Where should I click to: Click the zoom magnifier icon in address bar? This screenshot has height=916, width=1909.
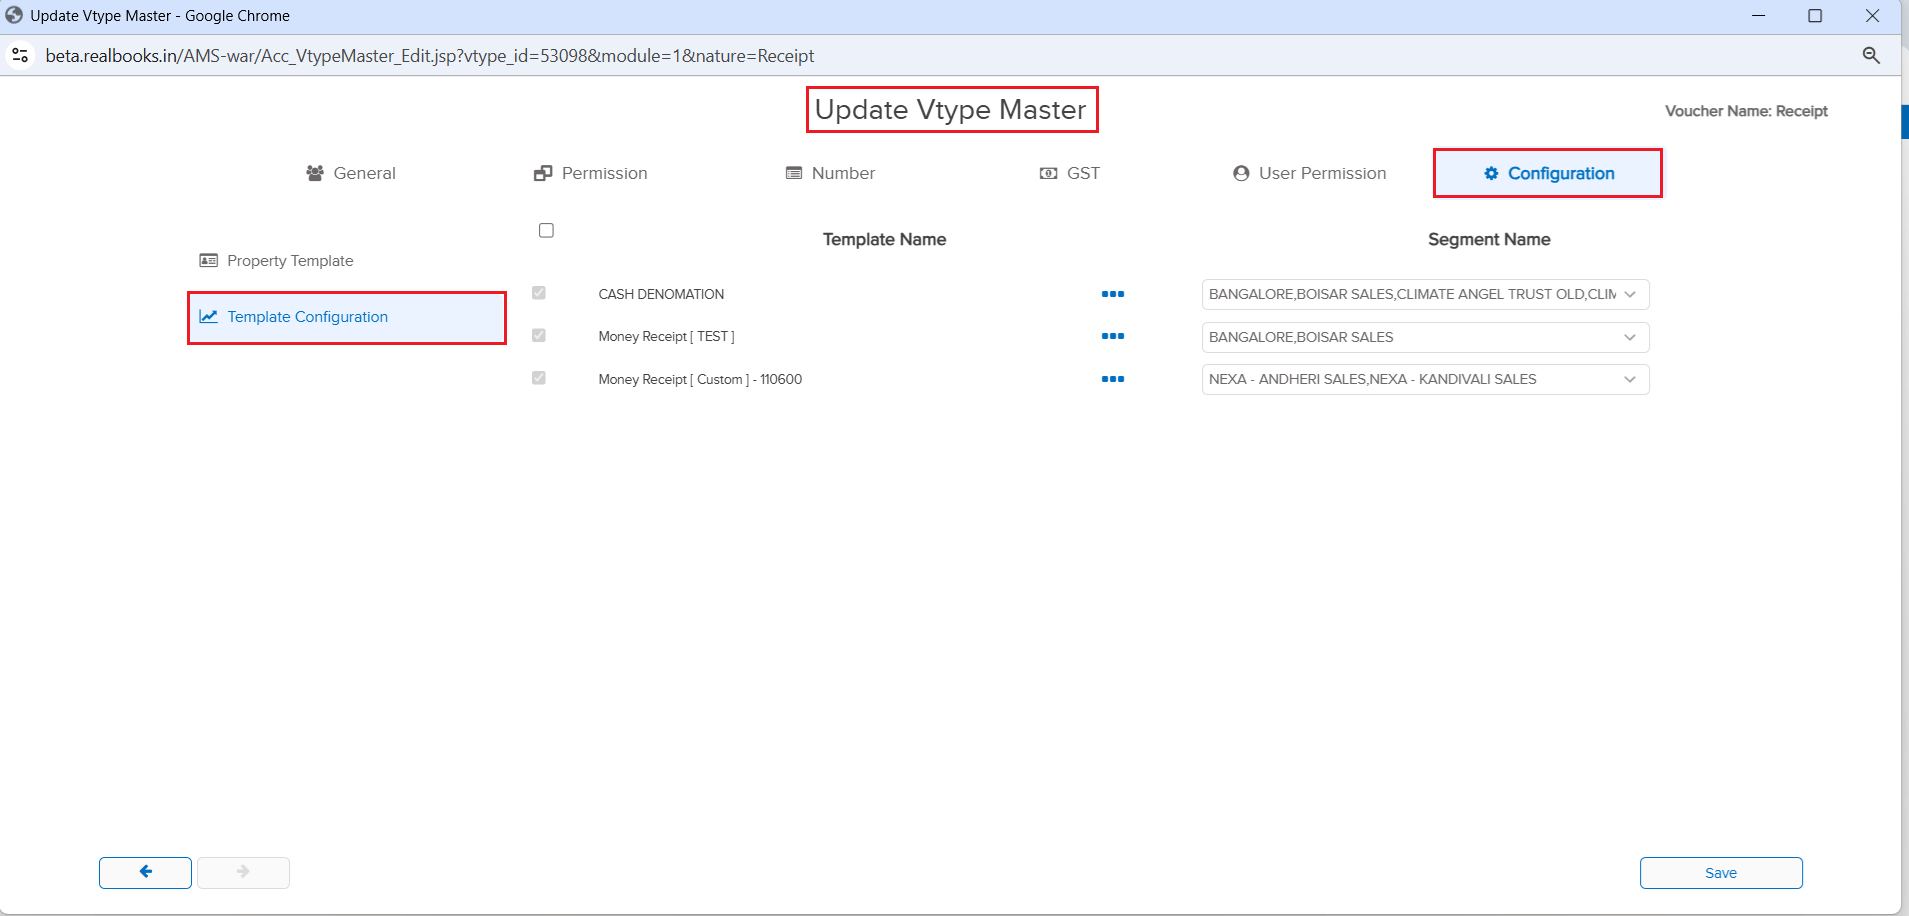1870,56
